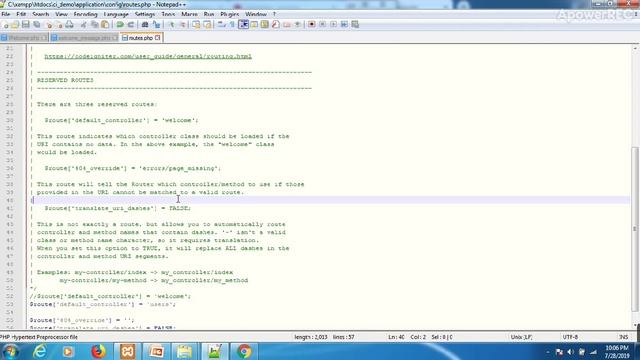Toggle synchronized vertical scrolling icon
The height and width of the screenshot is (360, 640).
(196, 24)
